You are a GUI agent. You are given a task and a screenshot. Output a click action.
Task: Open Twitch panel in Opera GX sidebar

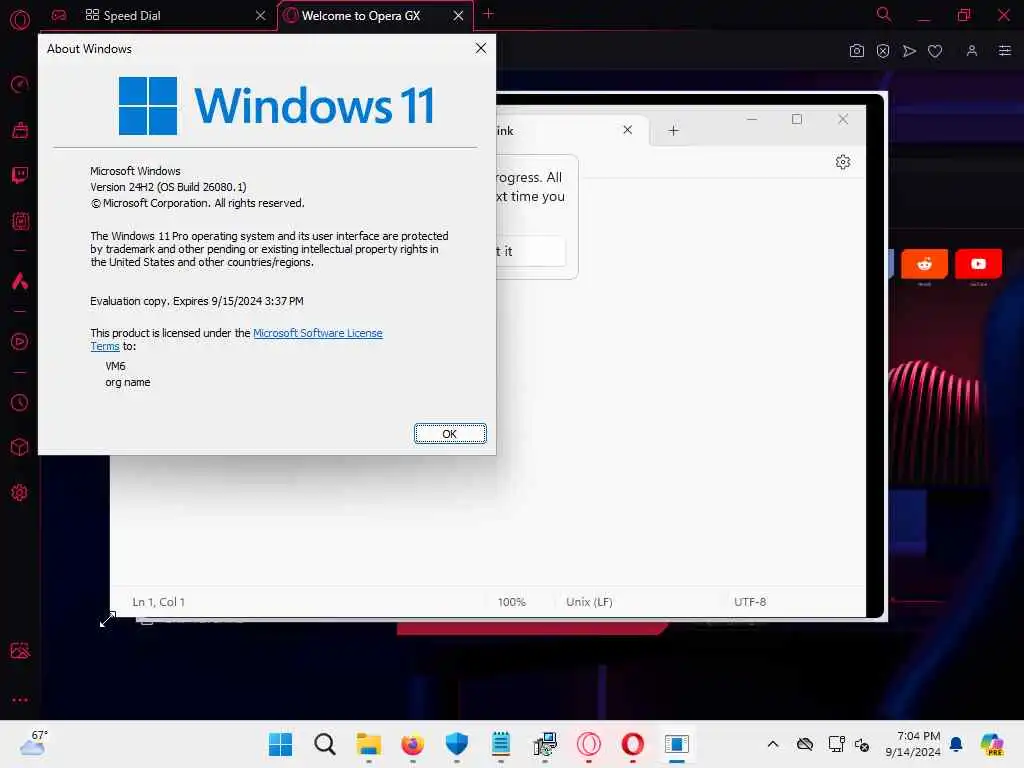point(20,175)
